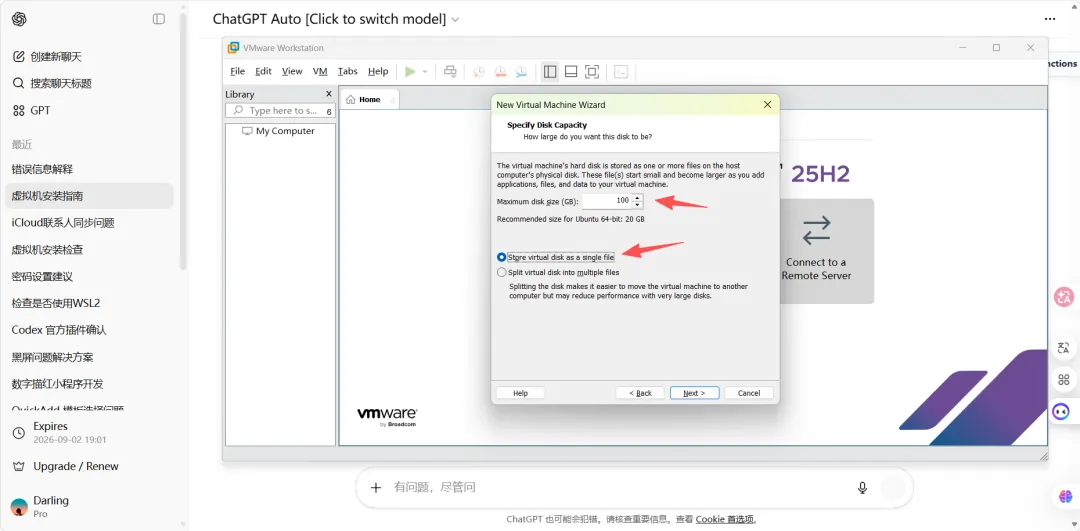Screen dimensions: 1080x531
Task: Open the VM menu in VMware Workstation
Action: (x=320, y=71)
